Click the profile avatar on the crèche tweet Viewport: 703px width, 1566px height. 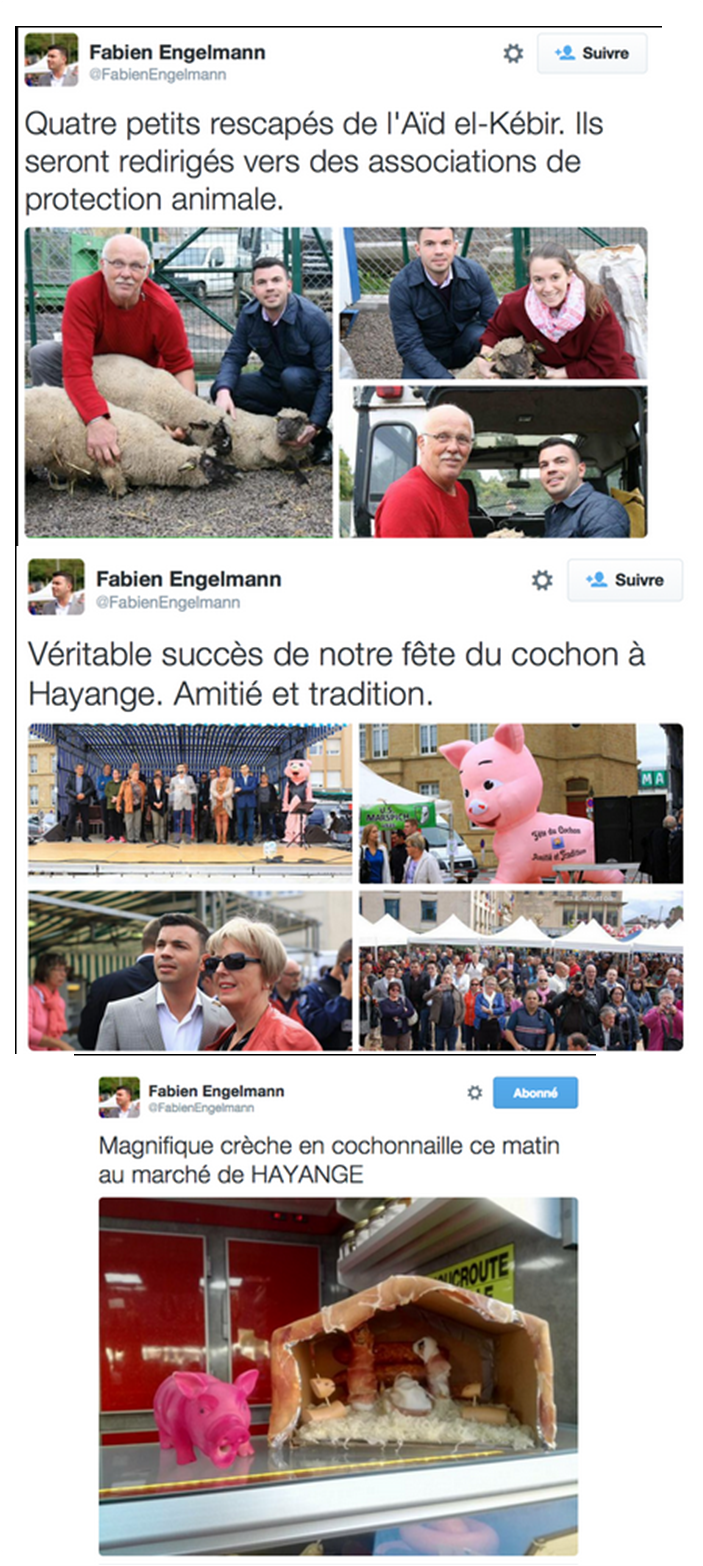(x=119, y=1097)
